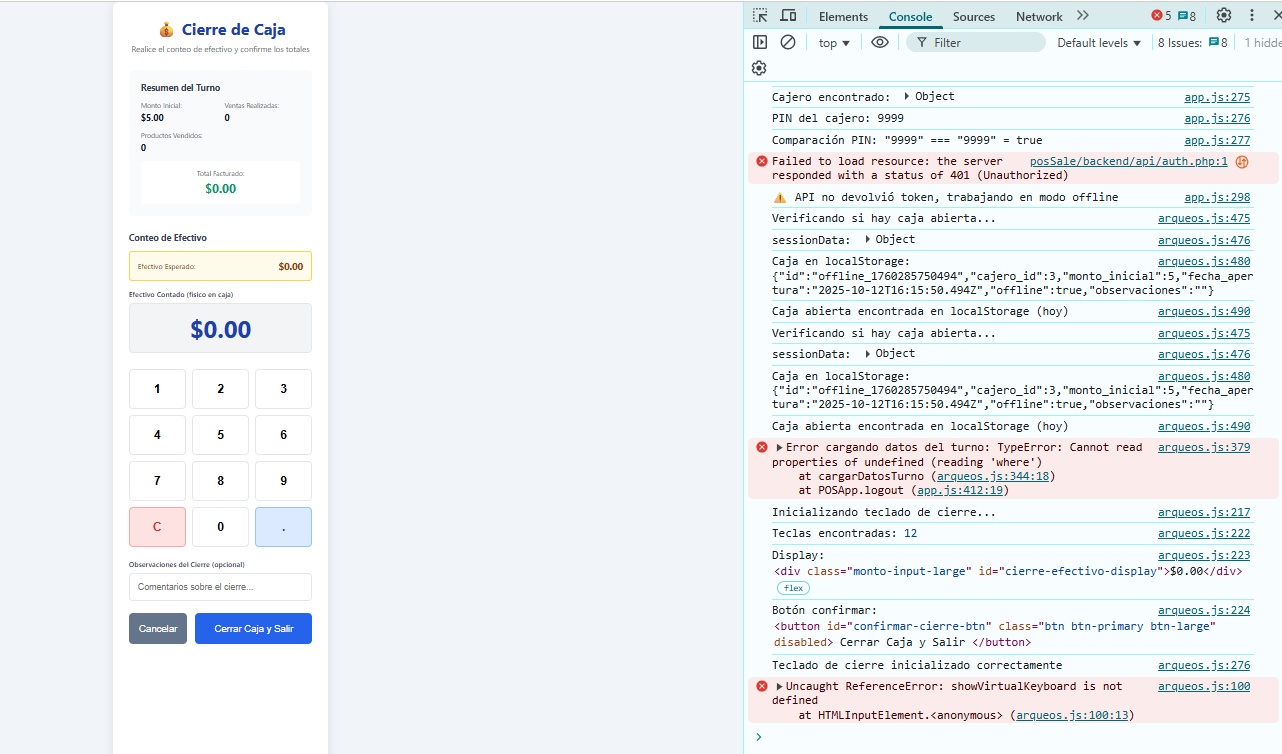
Task: Open console settings gear below toolbar
Action: 759,68
